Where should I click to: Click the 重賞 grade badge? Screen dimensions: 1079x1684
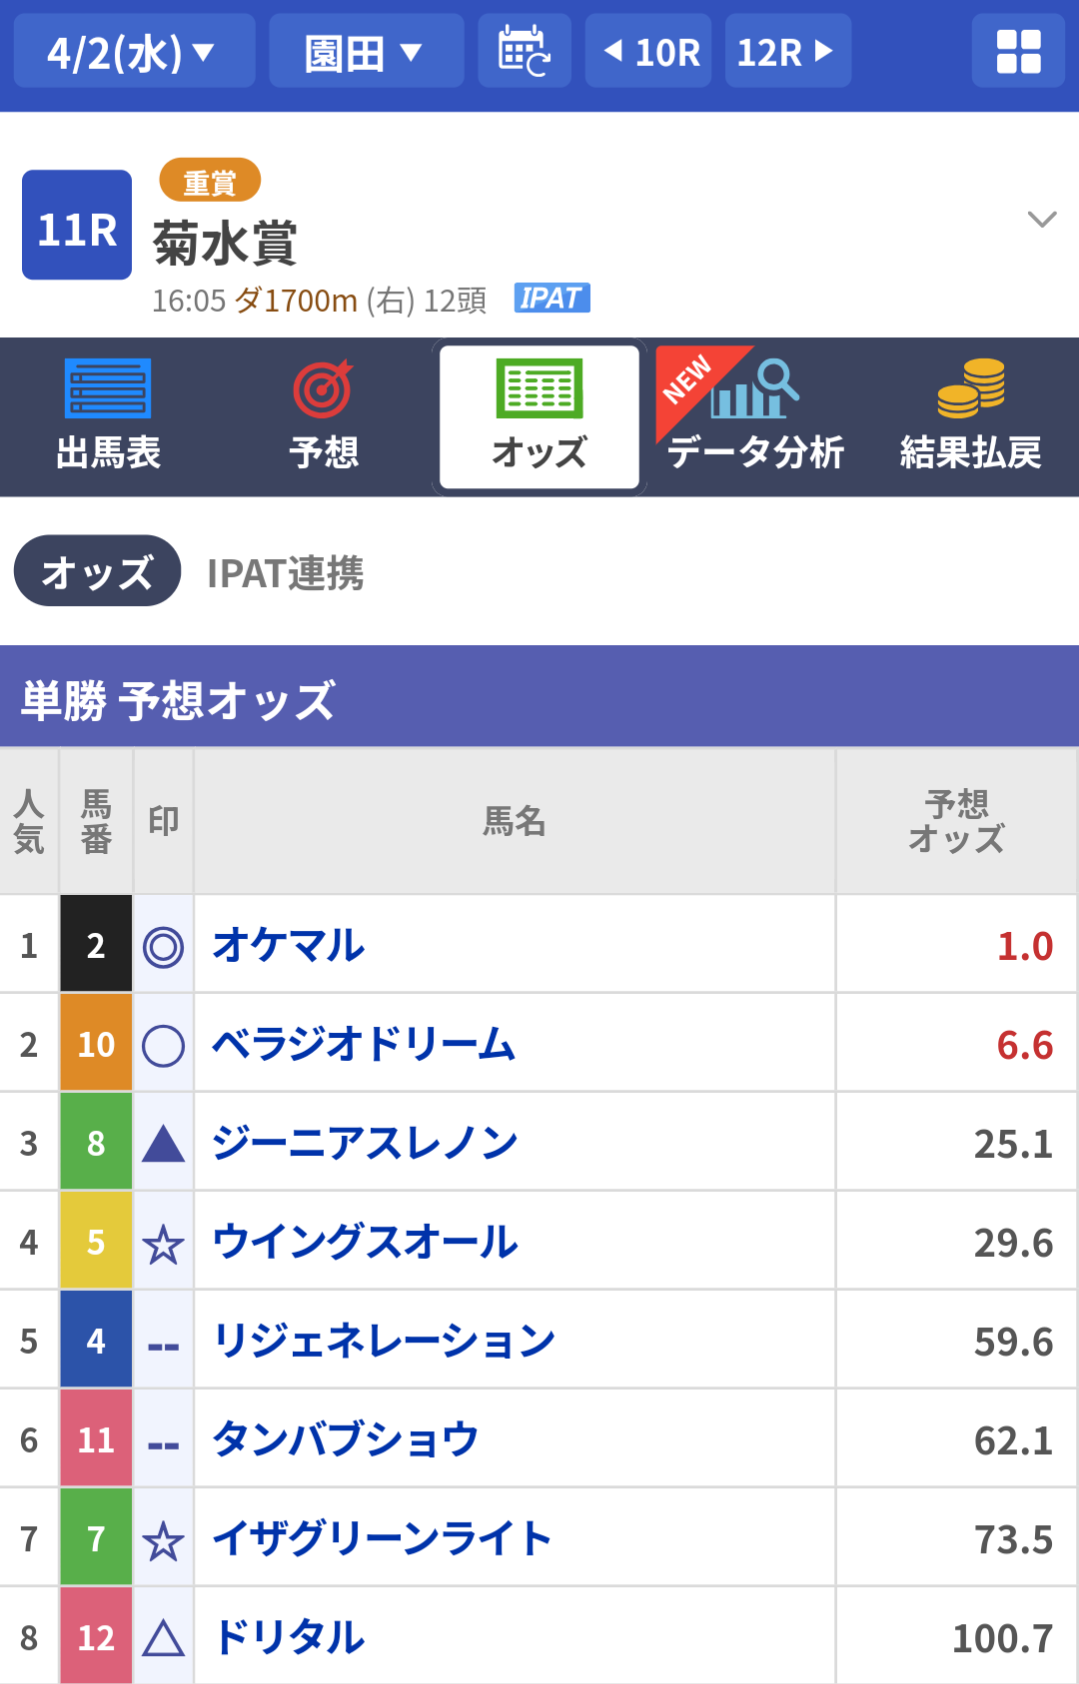210,180
